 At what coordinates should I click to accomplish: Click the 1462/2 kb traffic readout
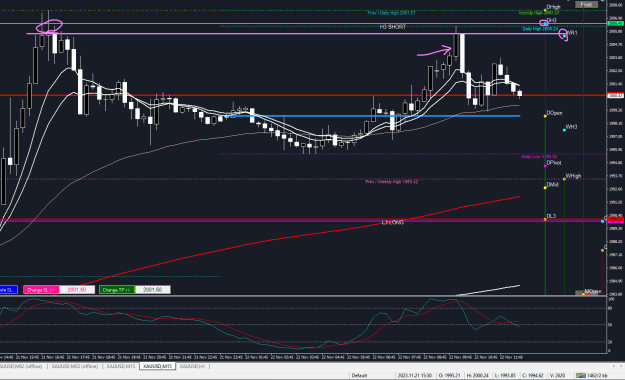(x=597, y=375)
